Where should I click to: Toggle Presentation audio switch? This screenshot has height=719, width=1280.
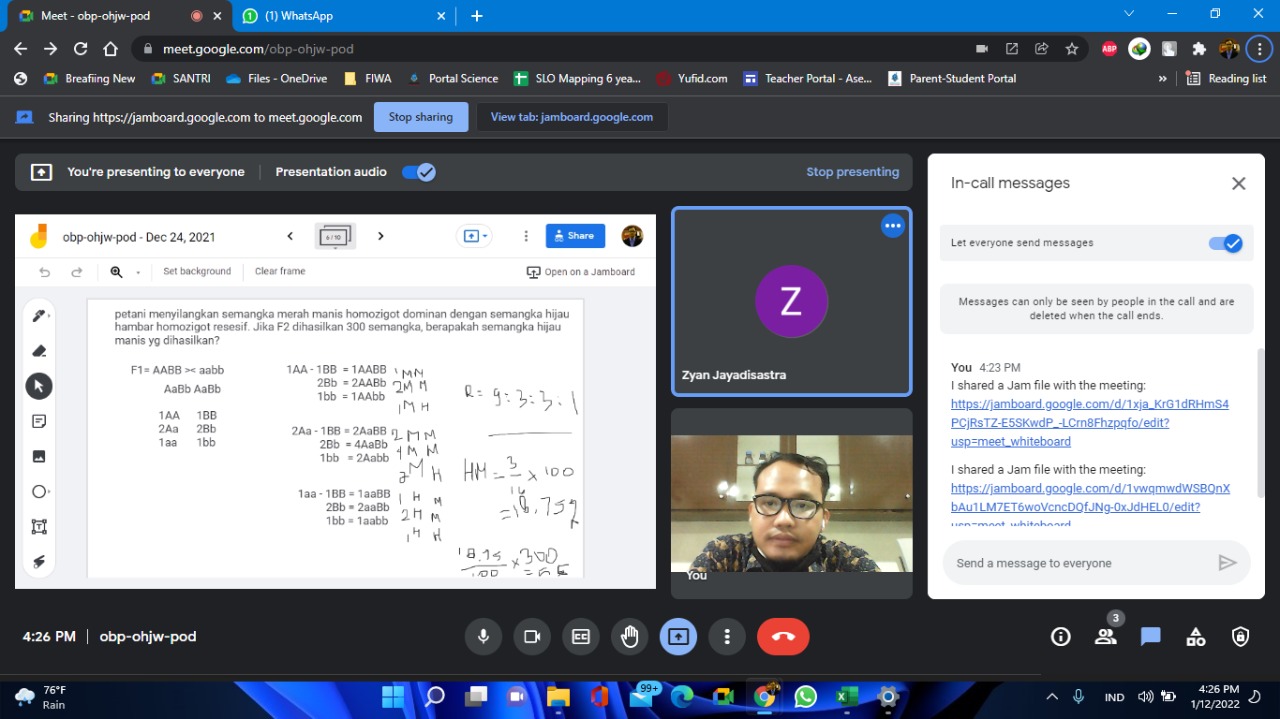point(418,172)
